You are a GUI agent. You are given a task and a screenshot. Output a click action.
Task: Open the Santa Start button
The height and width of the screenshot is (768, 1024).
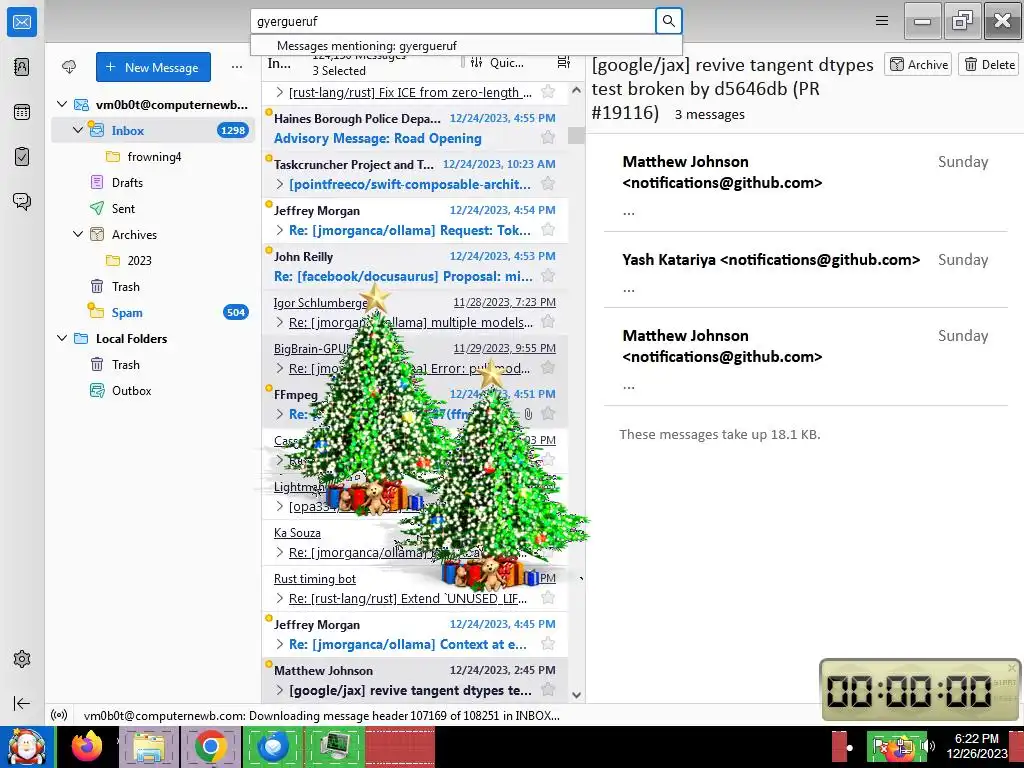[x=26, y=746]
